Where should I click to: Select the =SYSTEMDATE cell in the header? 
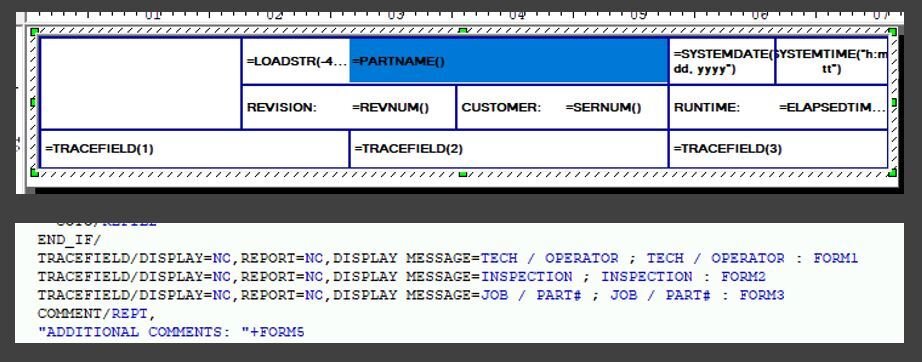(722, 61)
